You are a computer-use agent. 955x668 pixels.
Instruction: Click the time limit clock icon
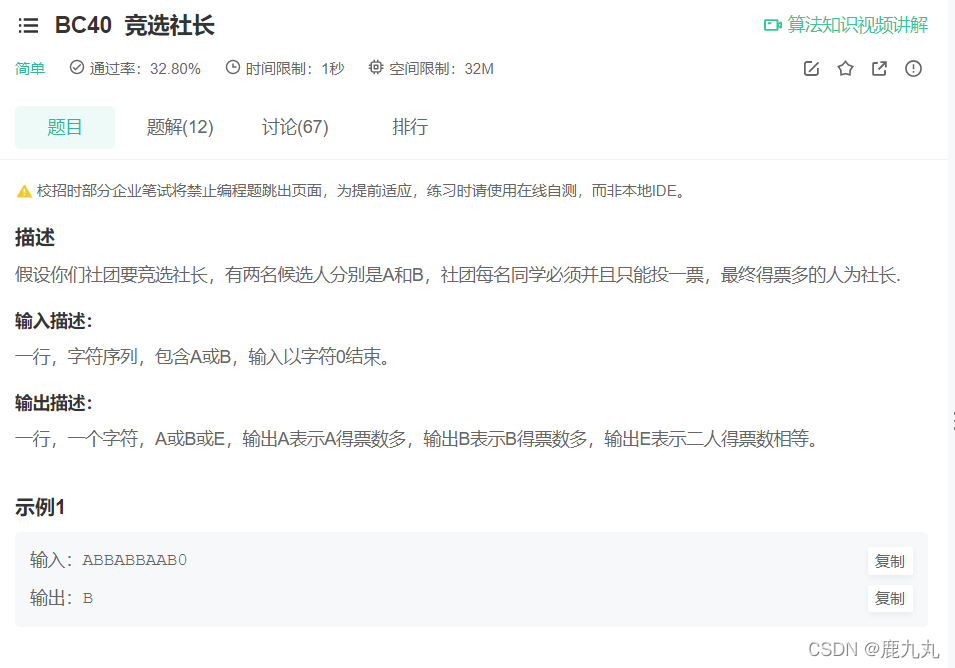pyautogui.click(x=233, y=67)
